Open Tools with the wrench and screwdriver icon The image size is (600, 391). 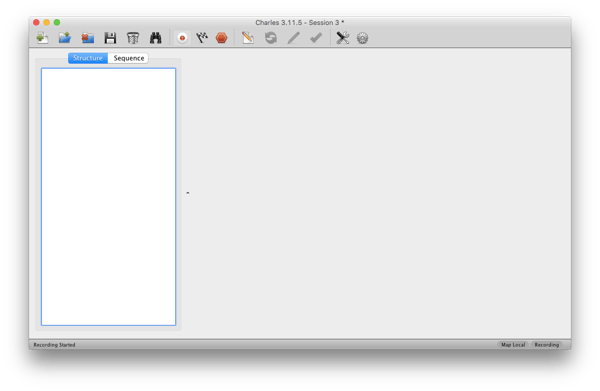coord(342,38)
